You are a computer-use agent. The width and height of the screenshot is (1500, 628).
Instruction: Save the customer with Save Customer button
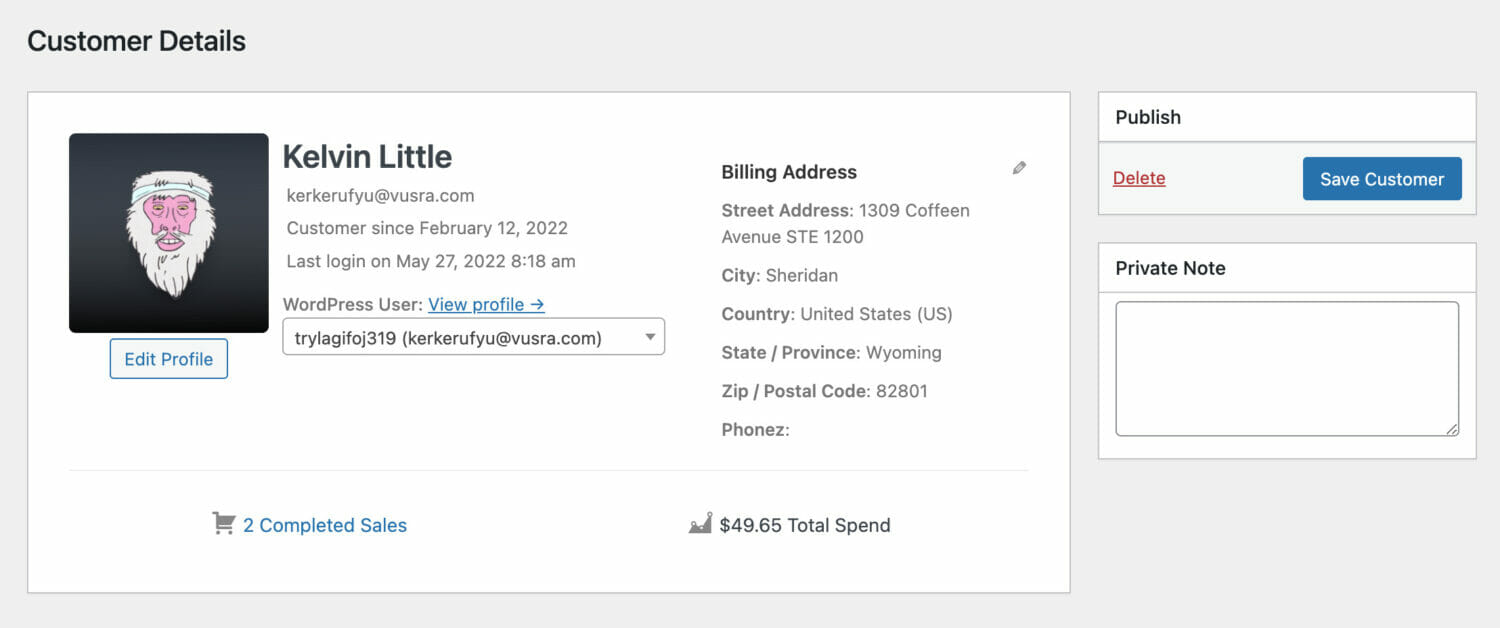coord(1382,179)
